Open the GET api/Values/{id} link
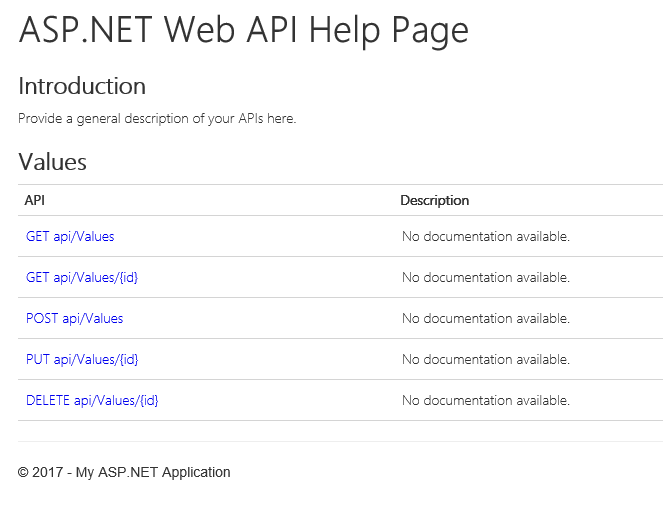 click(x=82, y=277)
